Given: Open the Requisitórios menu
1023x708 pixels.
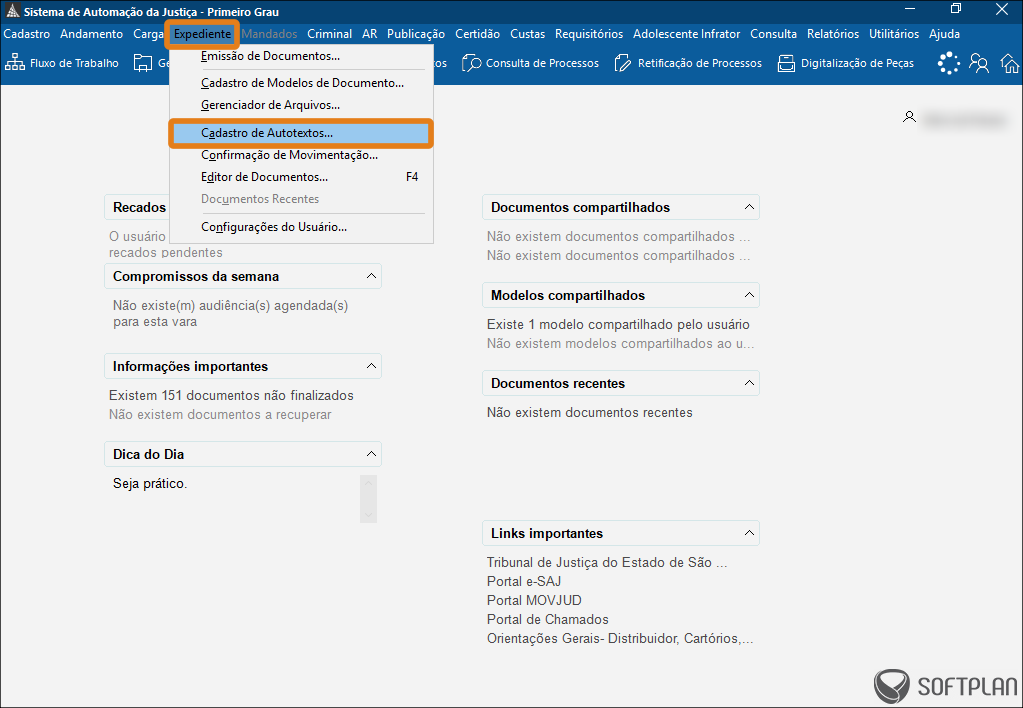Looking at the screenshot, I should click(x=589, y=34).
